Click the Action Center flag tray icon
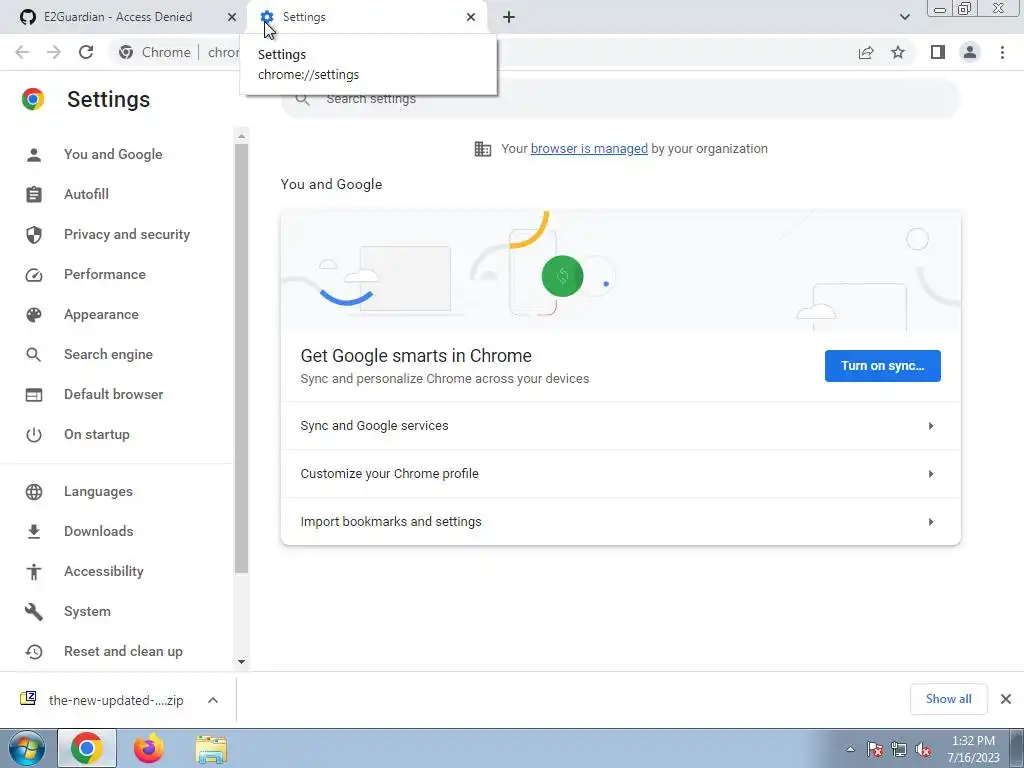 [x=874, y=749]
